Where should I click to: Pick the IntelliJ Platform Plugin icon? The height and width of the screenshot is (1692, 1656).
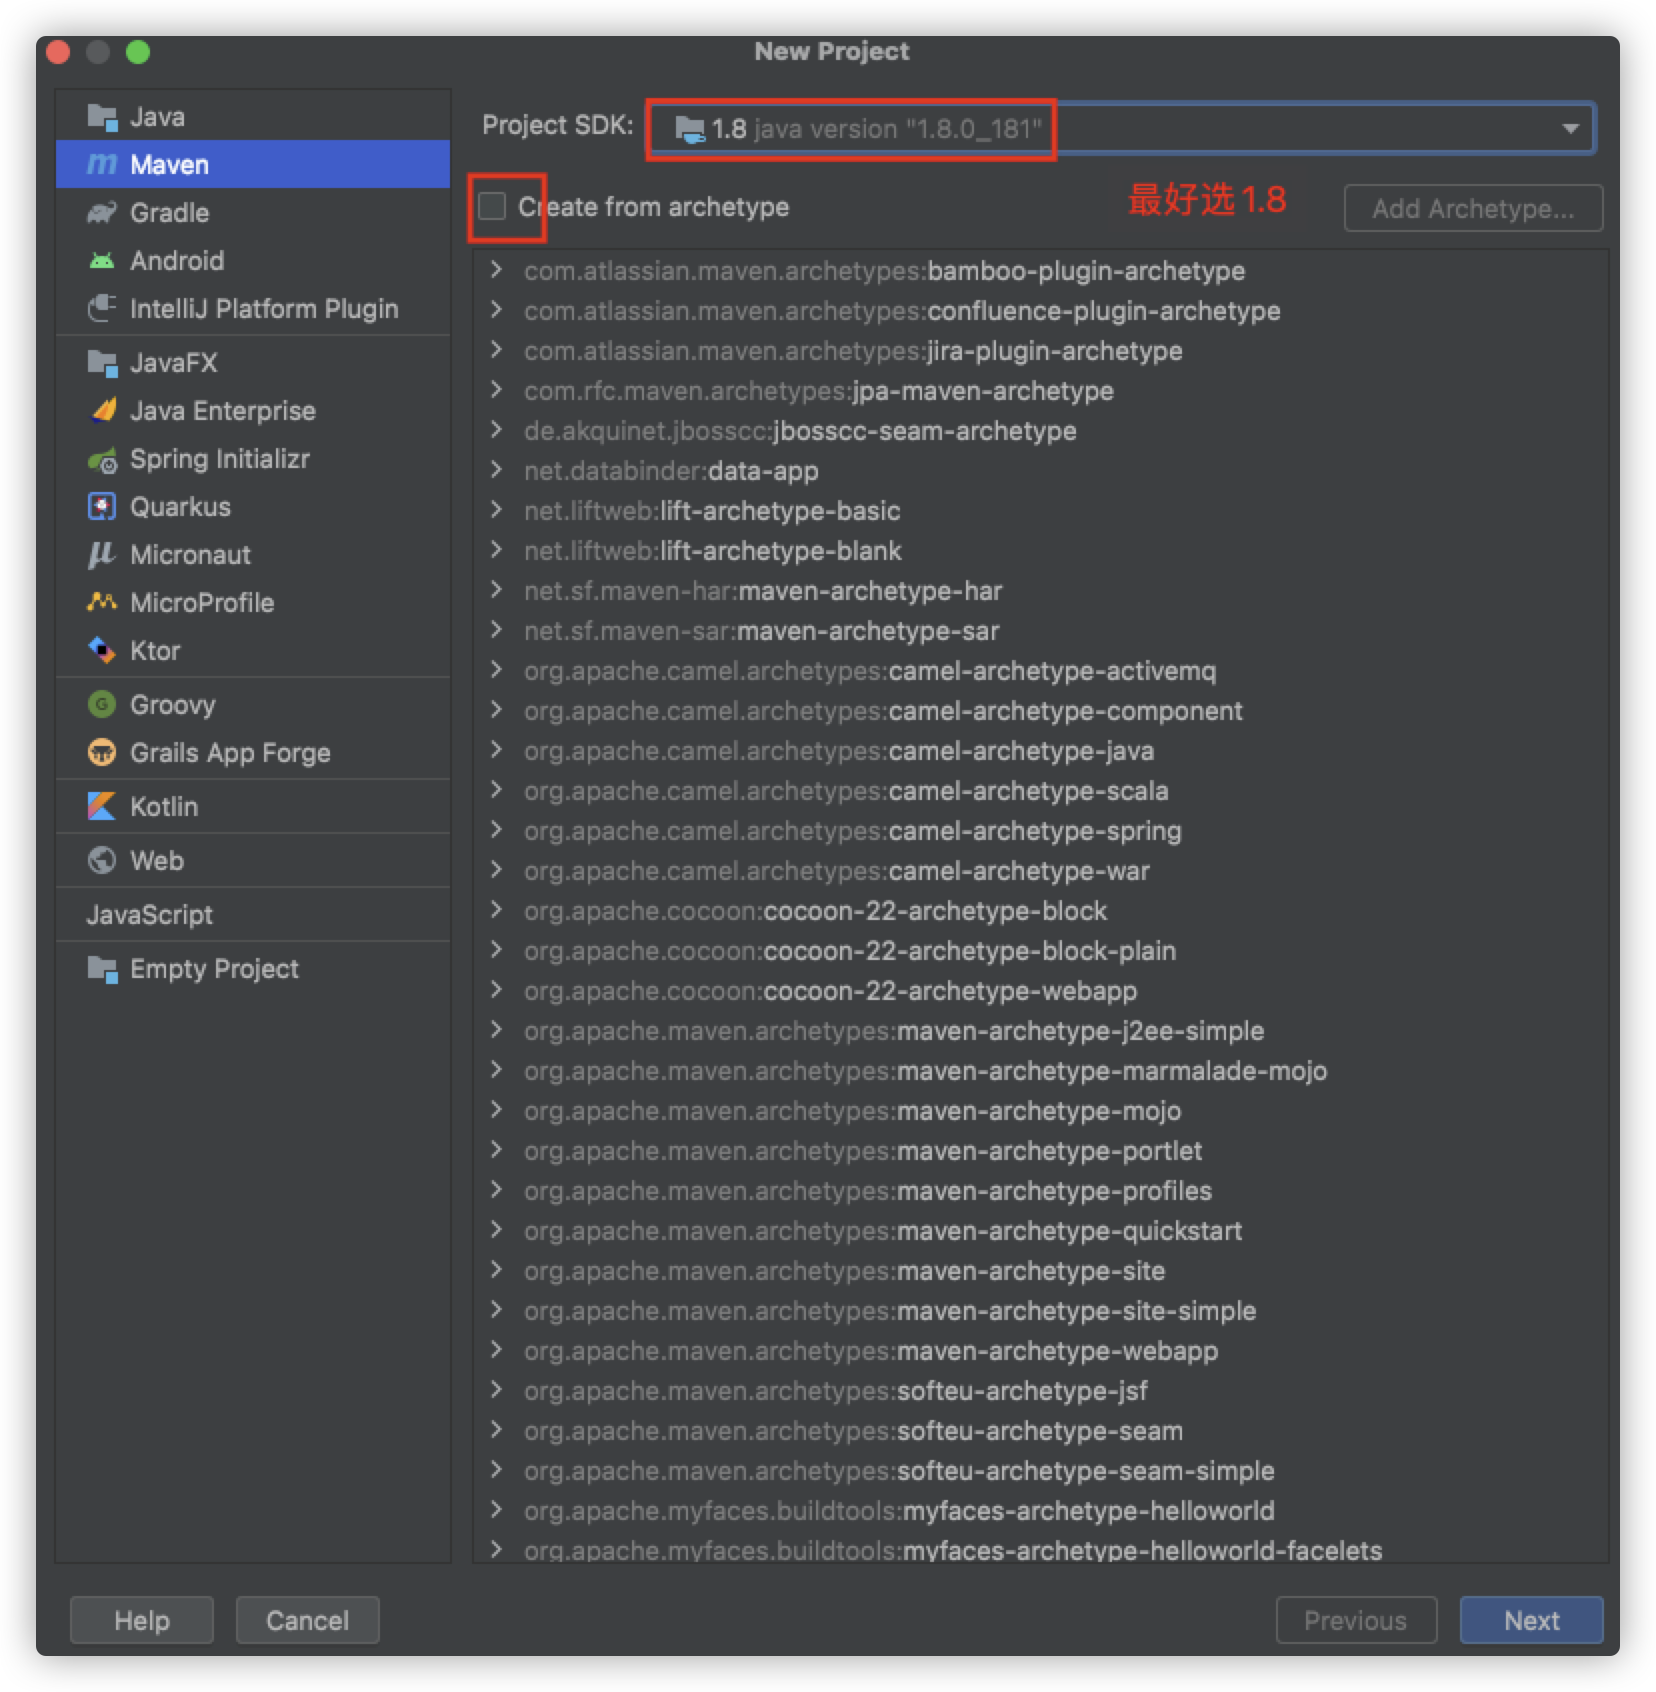click(x=102, y=309)
